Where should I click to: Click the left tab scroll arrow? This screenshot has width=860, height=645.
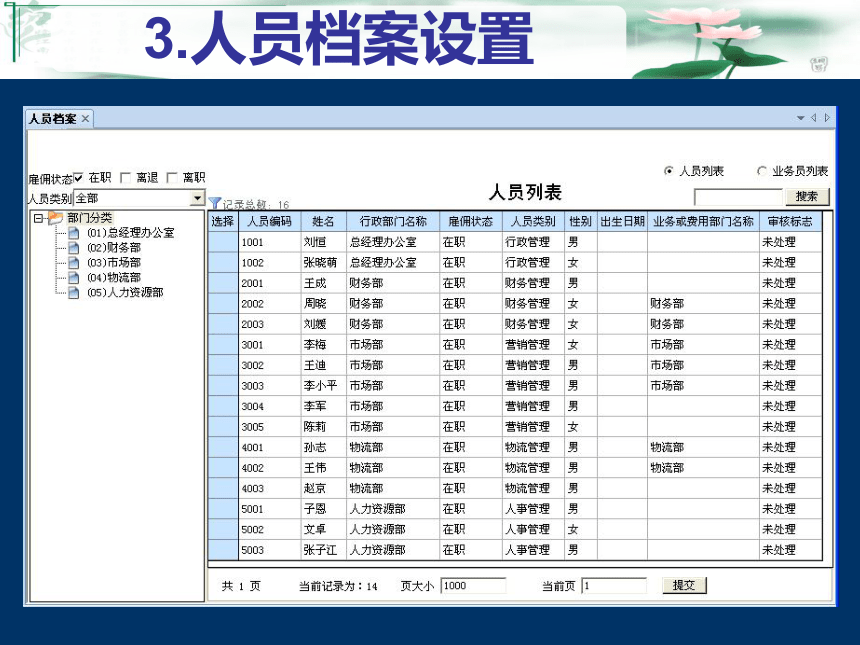point(814,117)
